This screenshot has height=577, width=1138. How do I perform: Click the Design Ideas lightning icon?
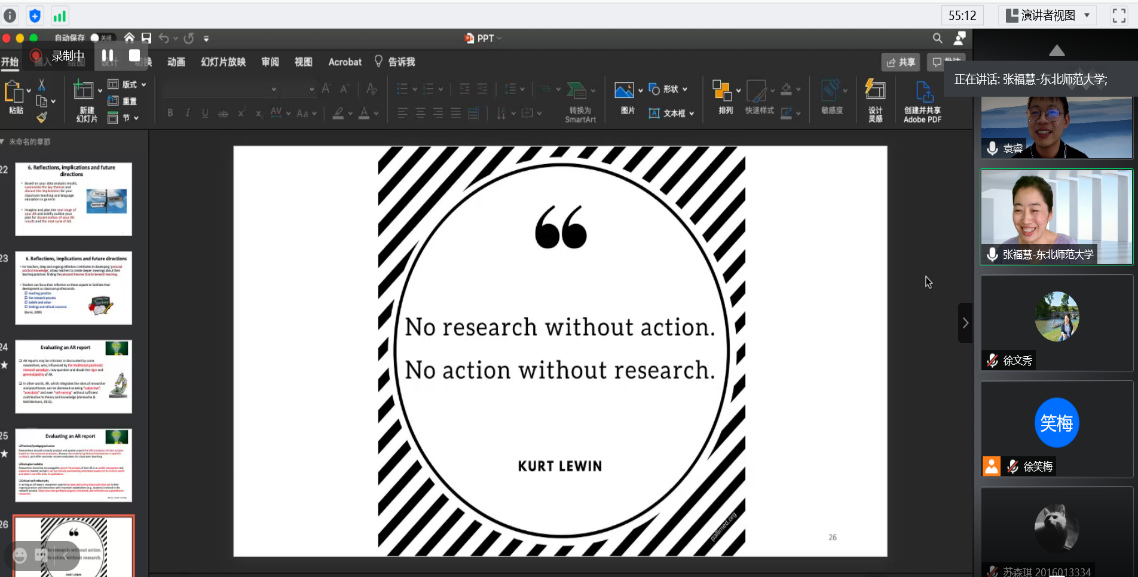pos(875,90)
